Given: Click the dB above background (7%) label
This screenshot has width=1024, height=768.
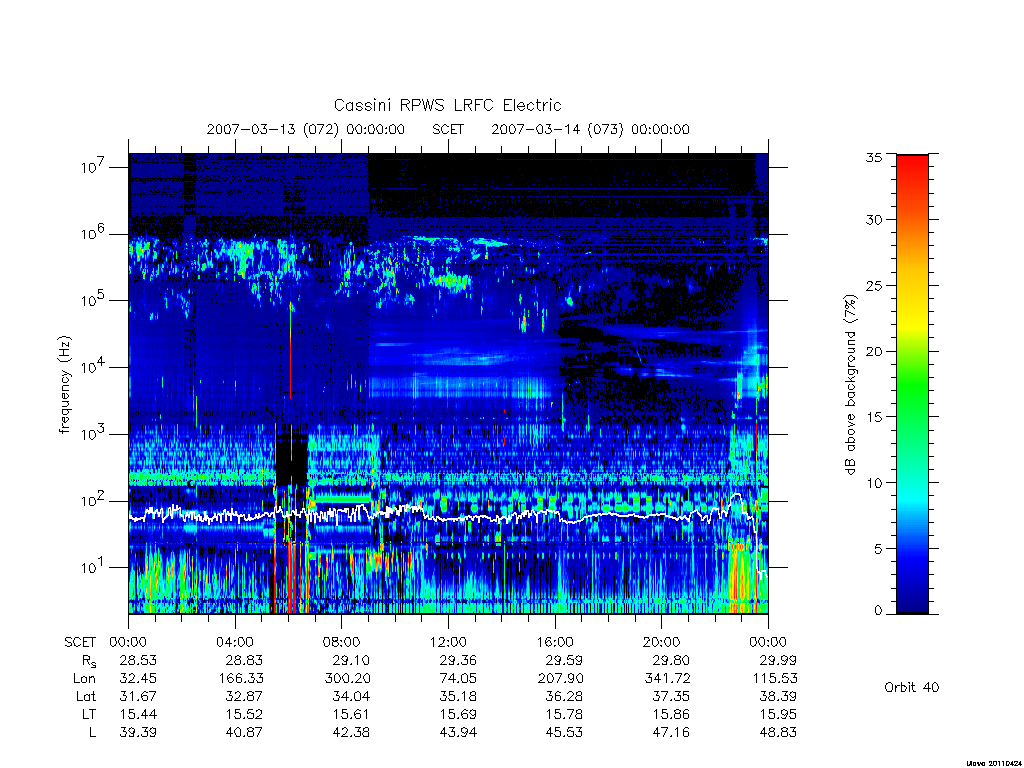Looking at the screenshot, I should [850, 385].
